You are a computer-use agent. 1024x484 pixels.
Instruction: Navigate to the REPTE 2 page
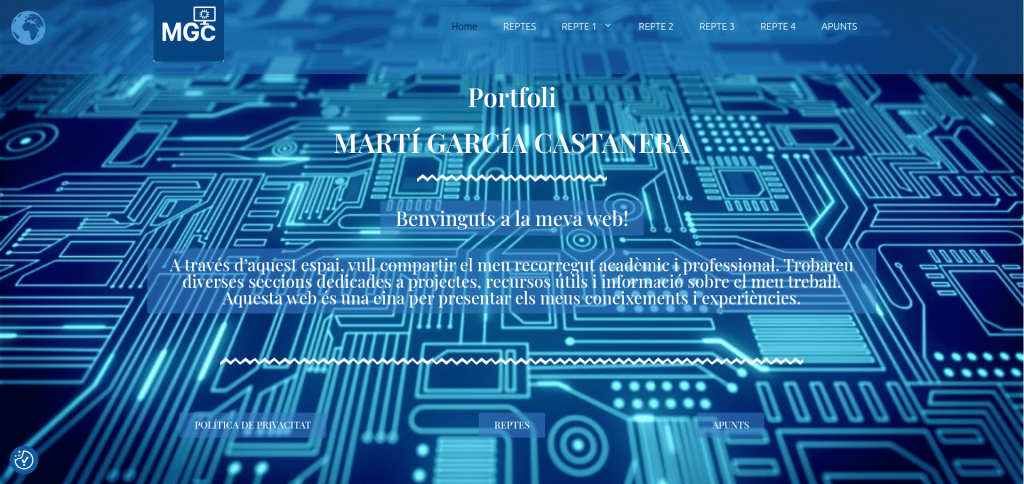point(655,27)
